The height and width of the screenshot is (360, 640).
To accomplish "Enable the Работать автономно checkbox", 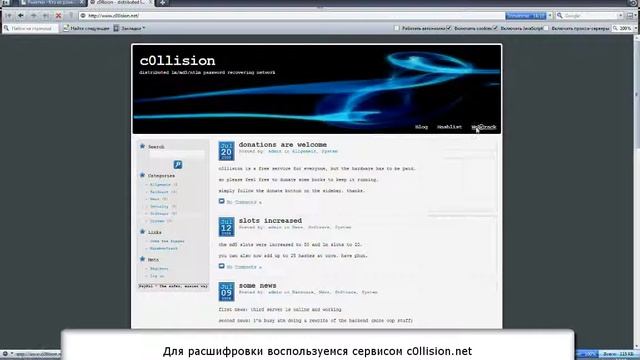I will coord(396,28).
